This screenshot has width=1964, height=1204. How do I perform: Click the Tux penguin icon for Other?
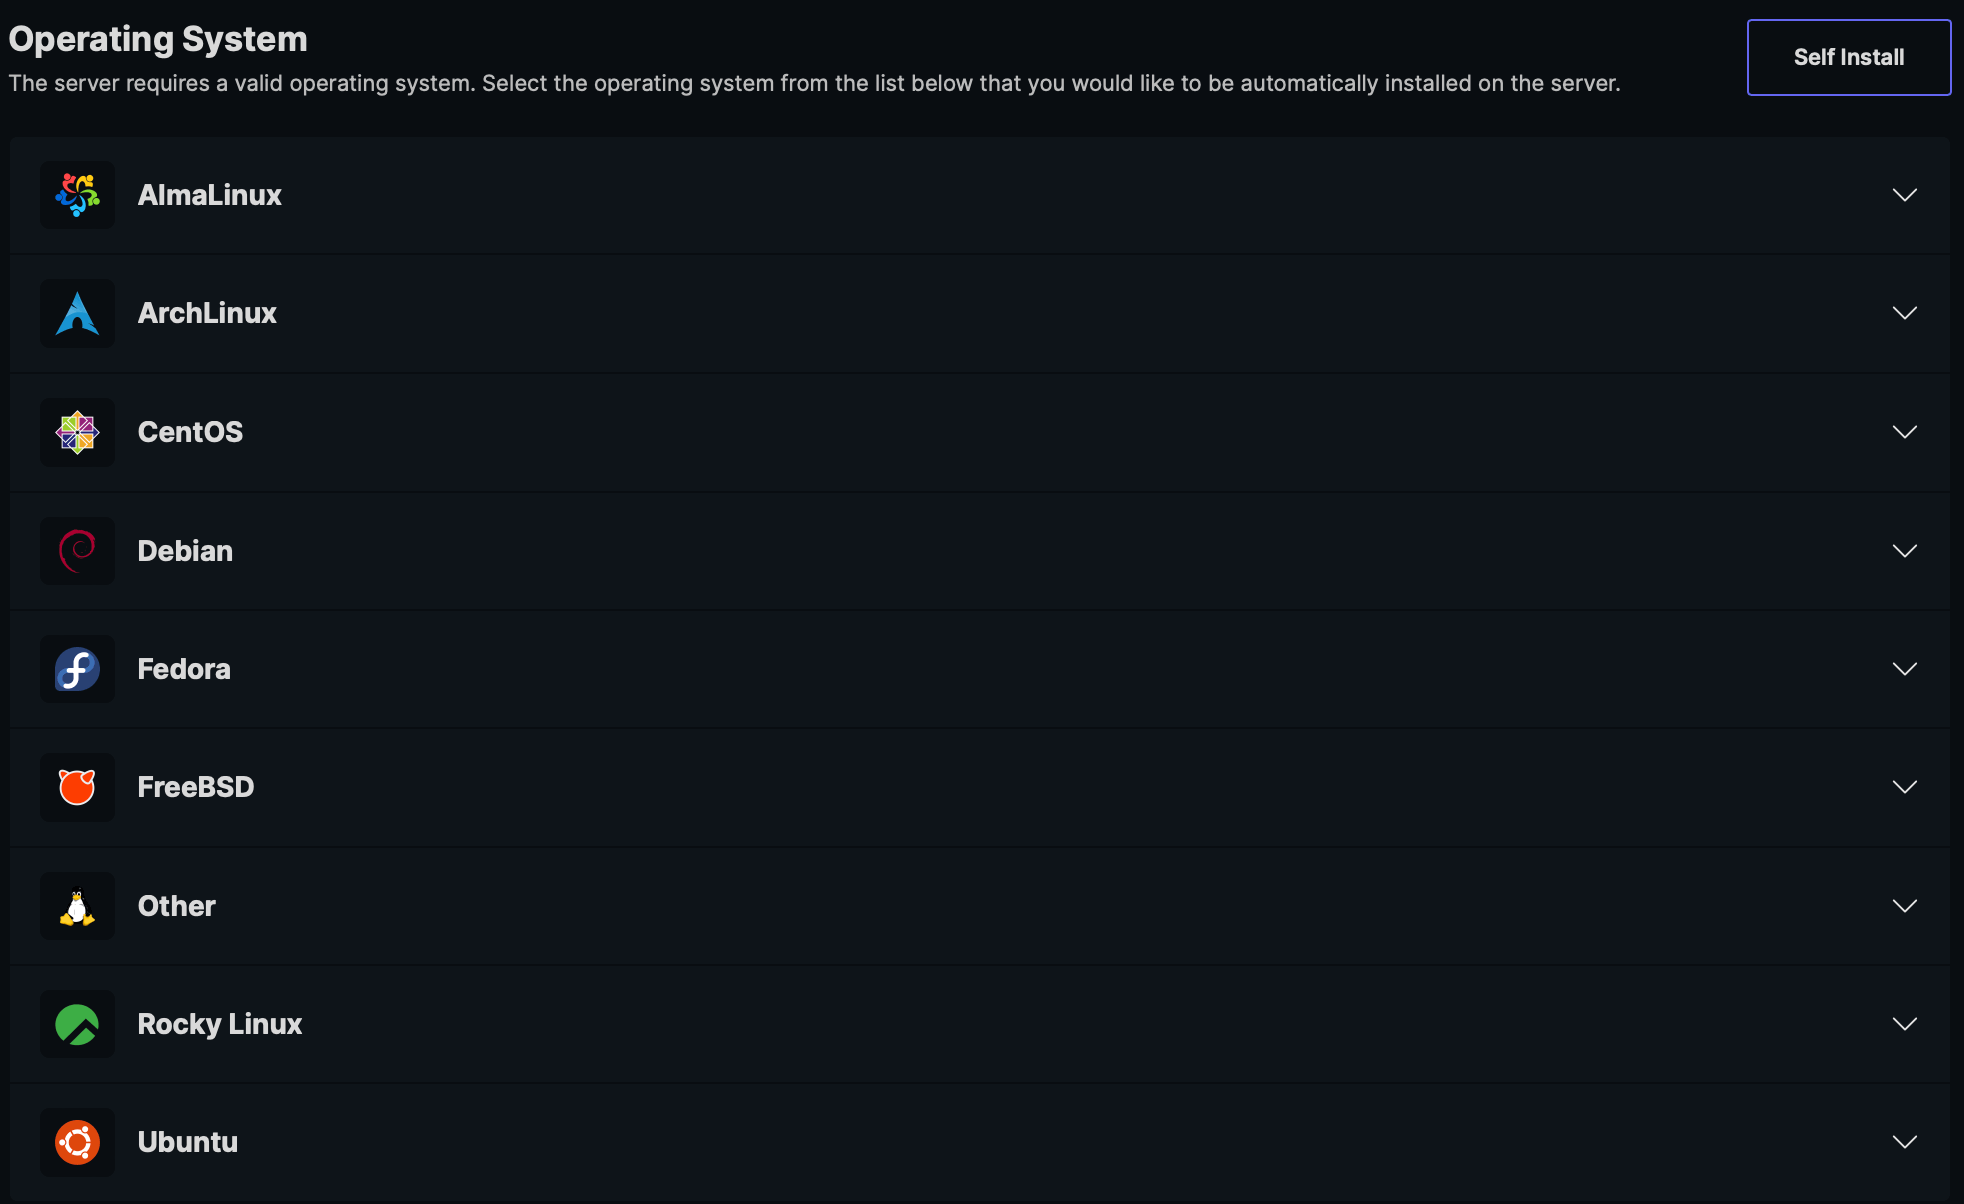[77, 906]
